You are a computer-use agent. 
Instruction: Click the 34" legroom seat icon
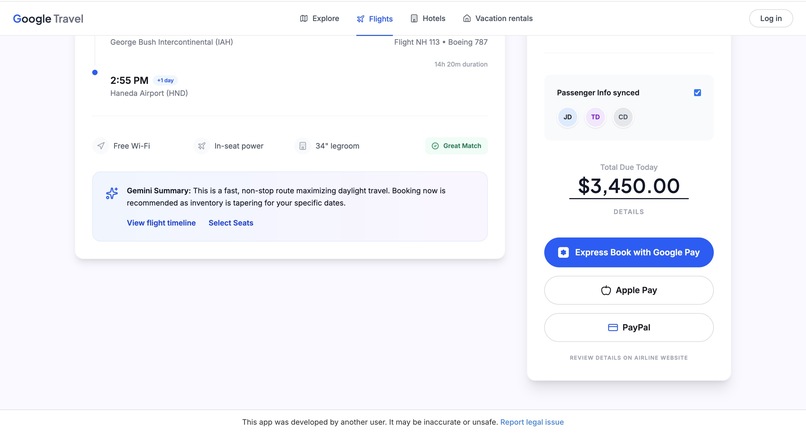click(x=303, y=146)
